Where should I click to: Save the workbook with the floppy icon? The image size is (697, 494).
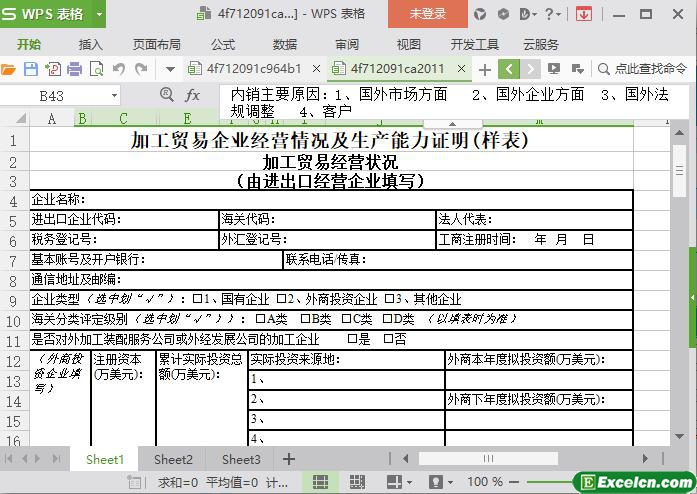coord(31,69)
